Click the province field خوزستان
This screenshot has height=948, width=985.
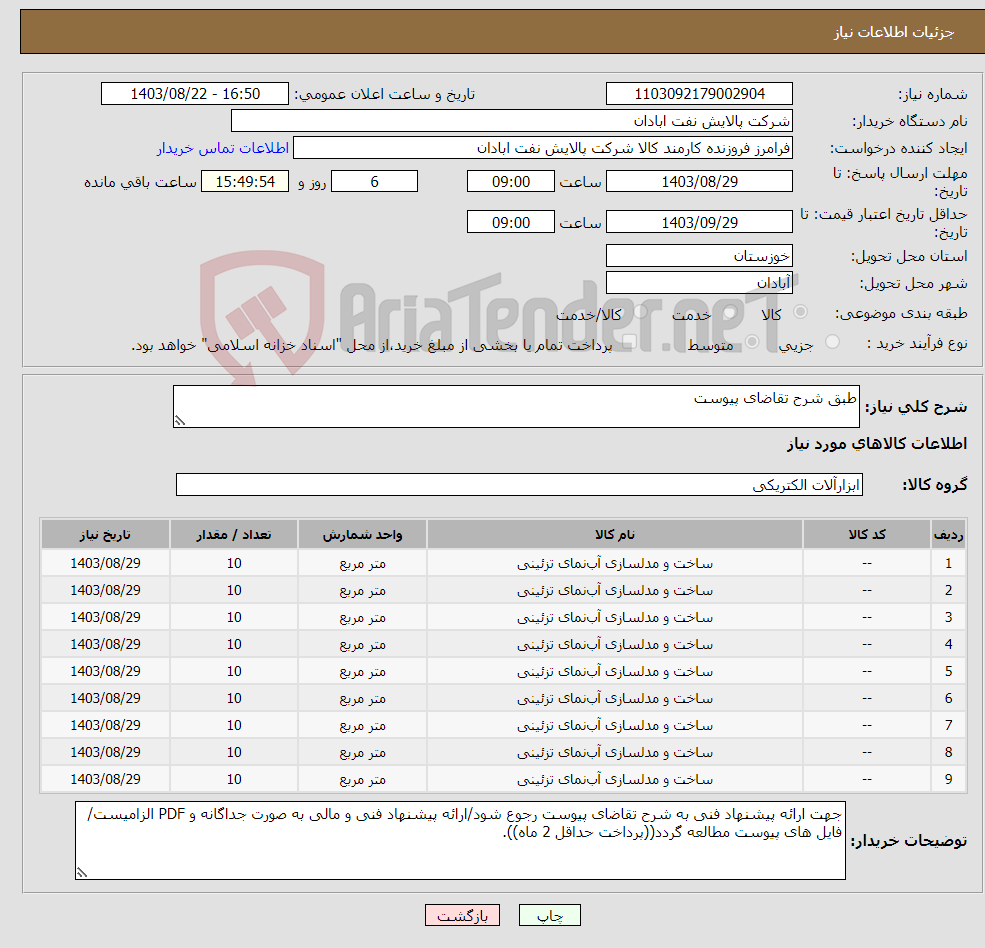[x=699, y=256]
